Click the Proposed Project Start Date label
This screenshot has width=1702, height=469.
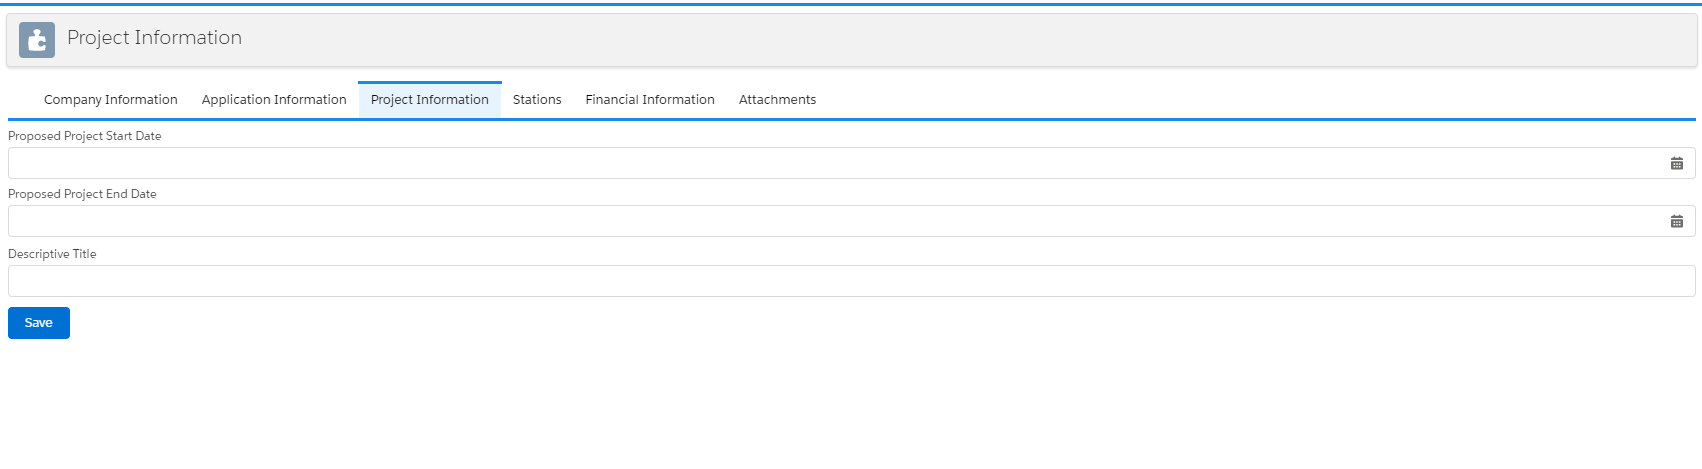[x=85, y=136]
